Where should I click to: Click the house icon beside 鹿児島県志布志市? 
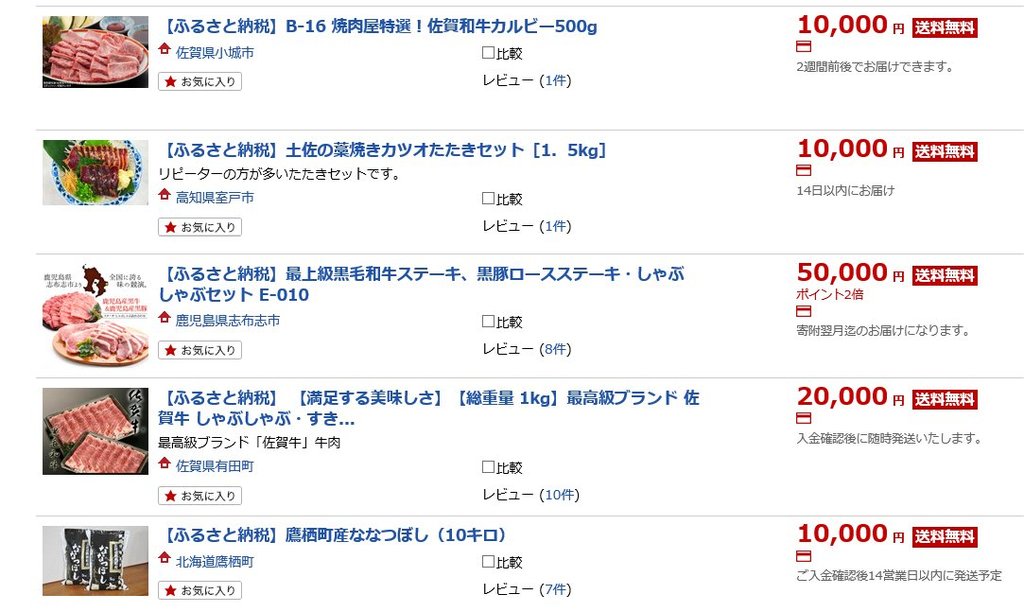tap(165, 319)
